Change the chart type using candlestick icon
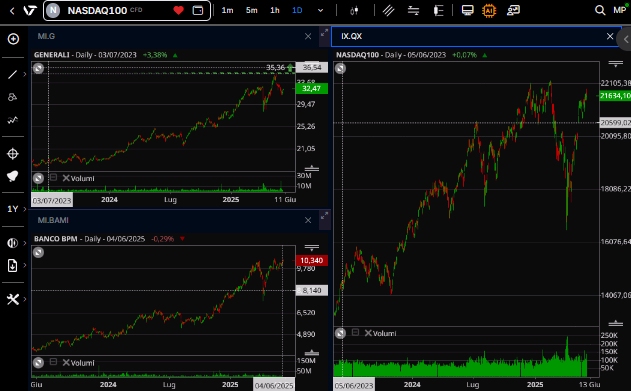 click(354, 11)
